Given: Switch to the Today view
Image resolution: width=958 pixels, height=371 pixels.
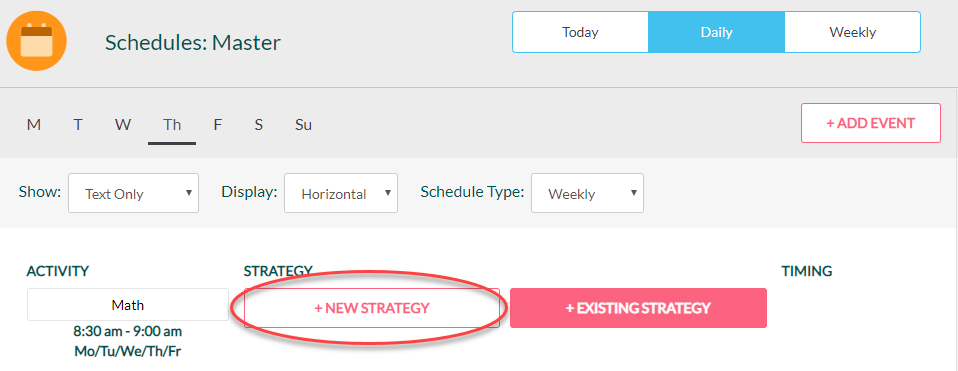Looking at the screenshot, I should click(x=580, y=32).
